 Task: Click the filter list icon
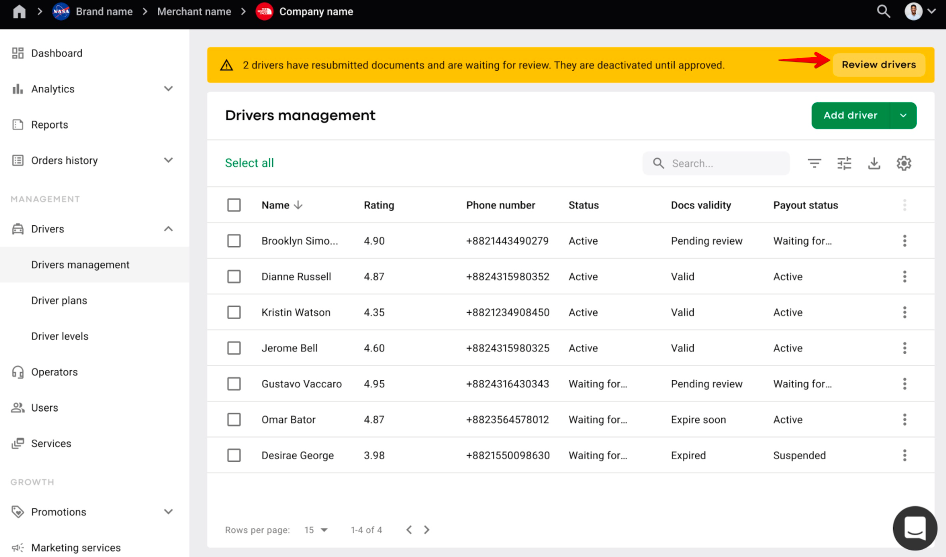pos(815,163)
